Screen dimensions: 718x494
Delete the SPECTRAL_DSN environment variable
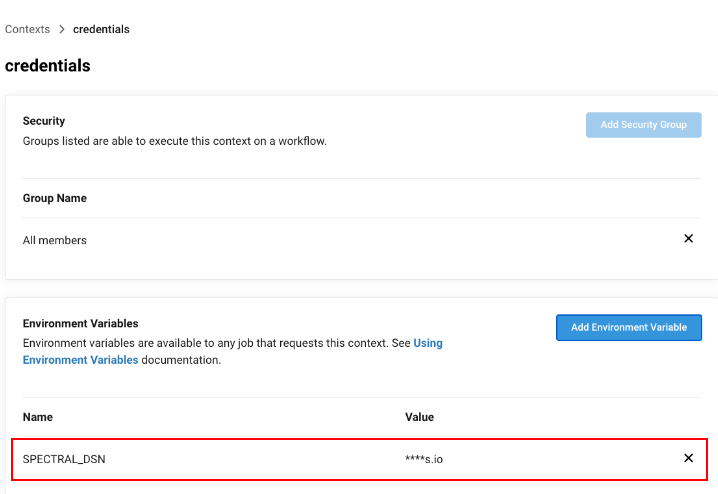tap(688, 458)
